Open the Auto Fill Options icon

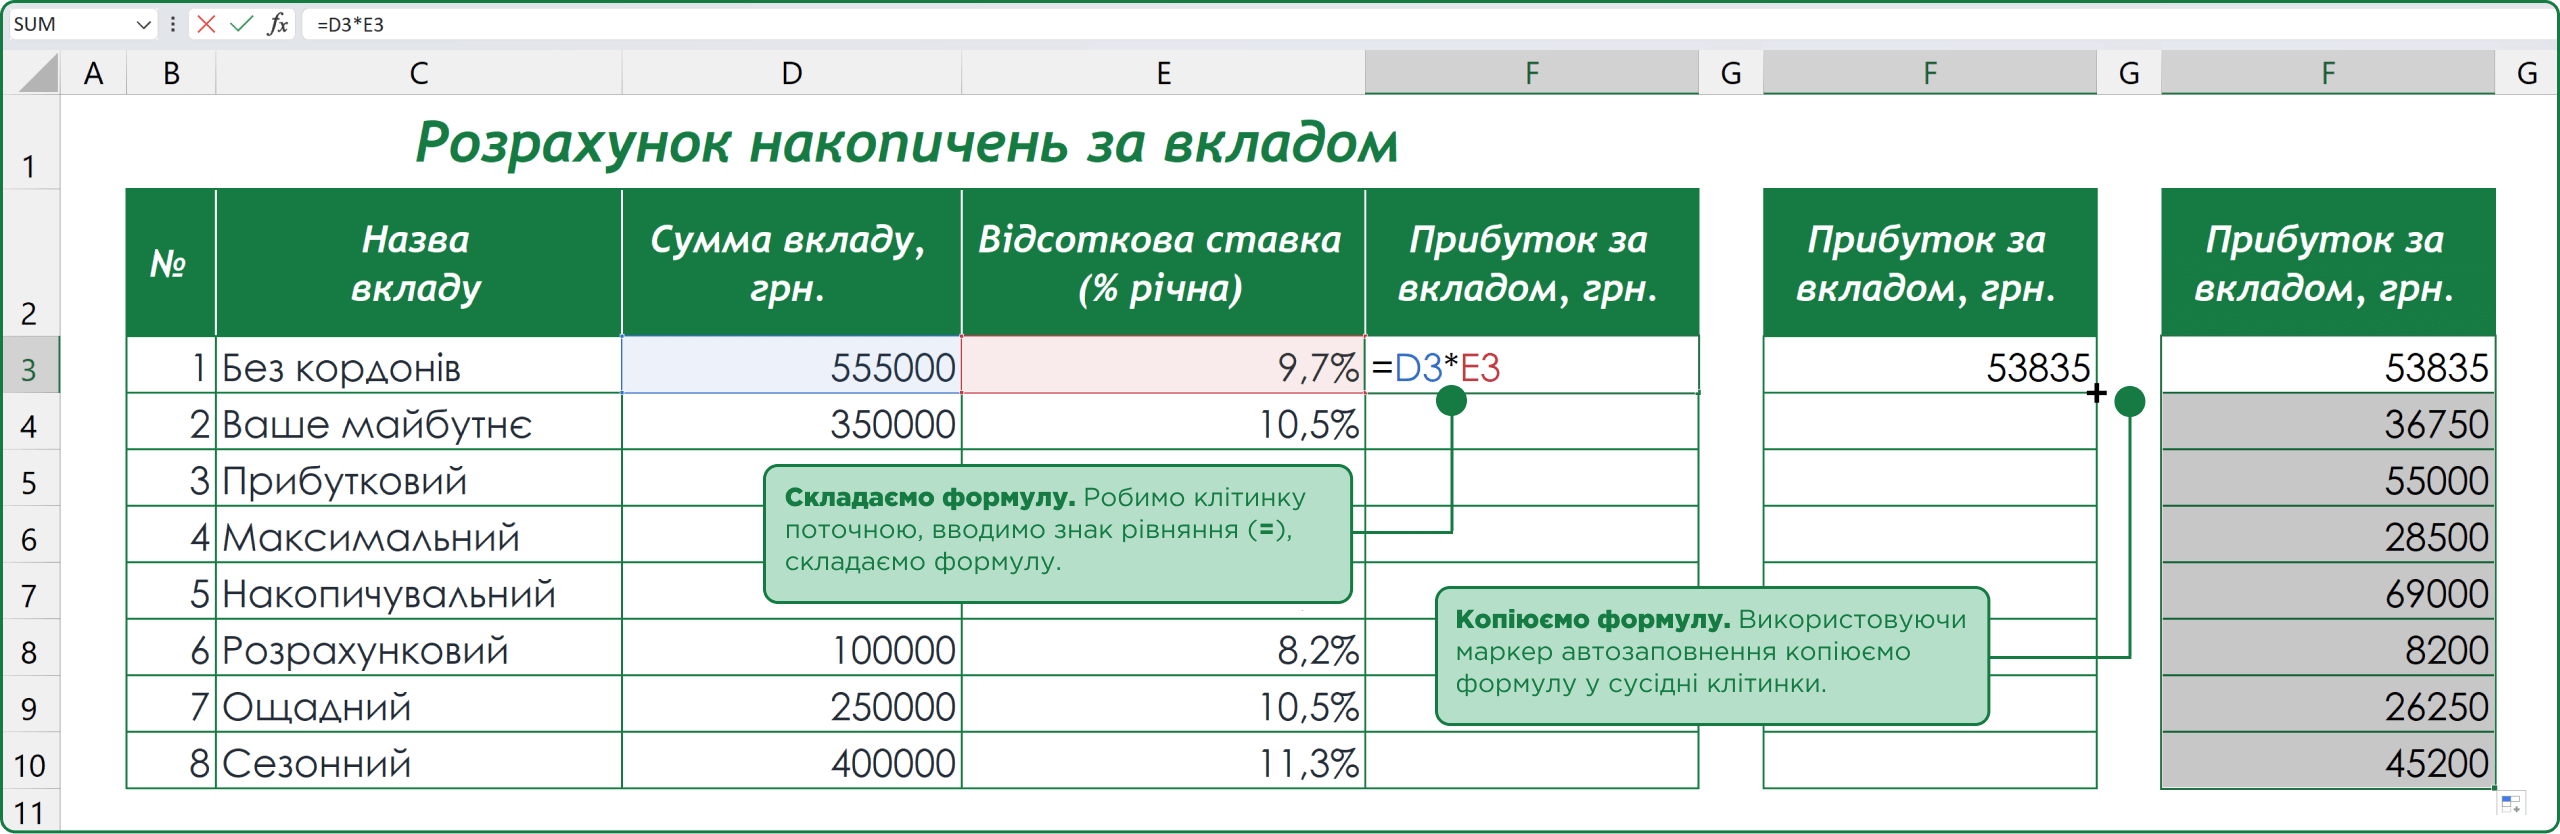click(2511, 803)
